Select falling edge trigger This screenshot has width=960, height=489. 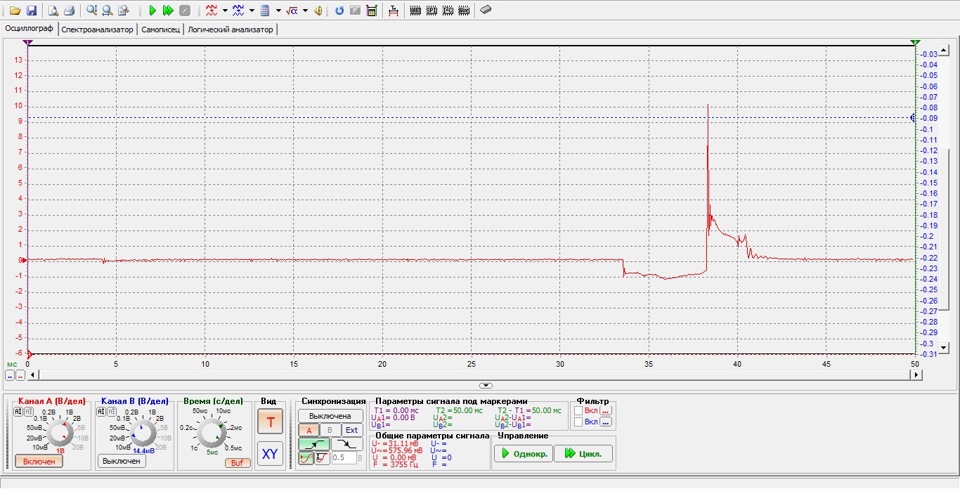click(347, 444)
